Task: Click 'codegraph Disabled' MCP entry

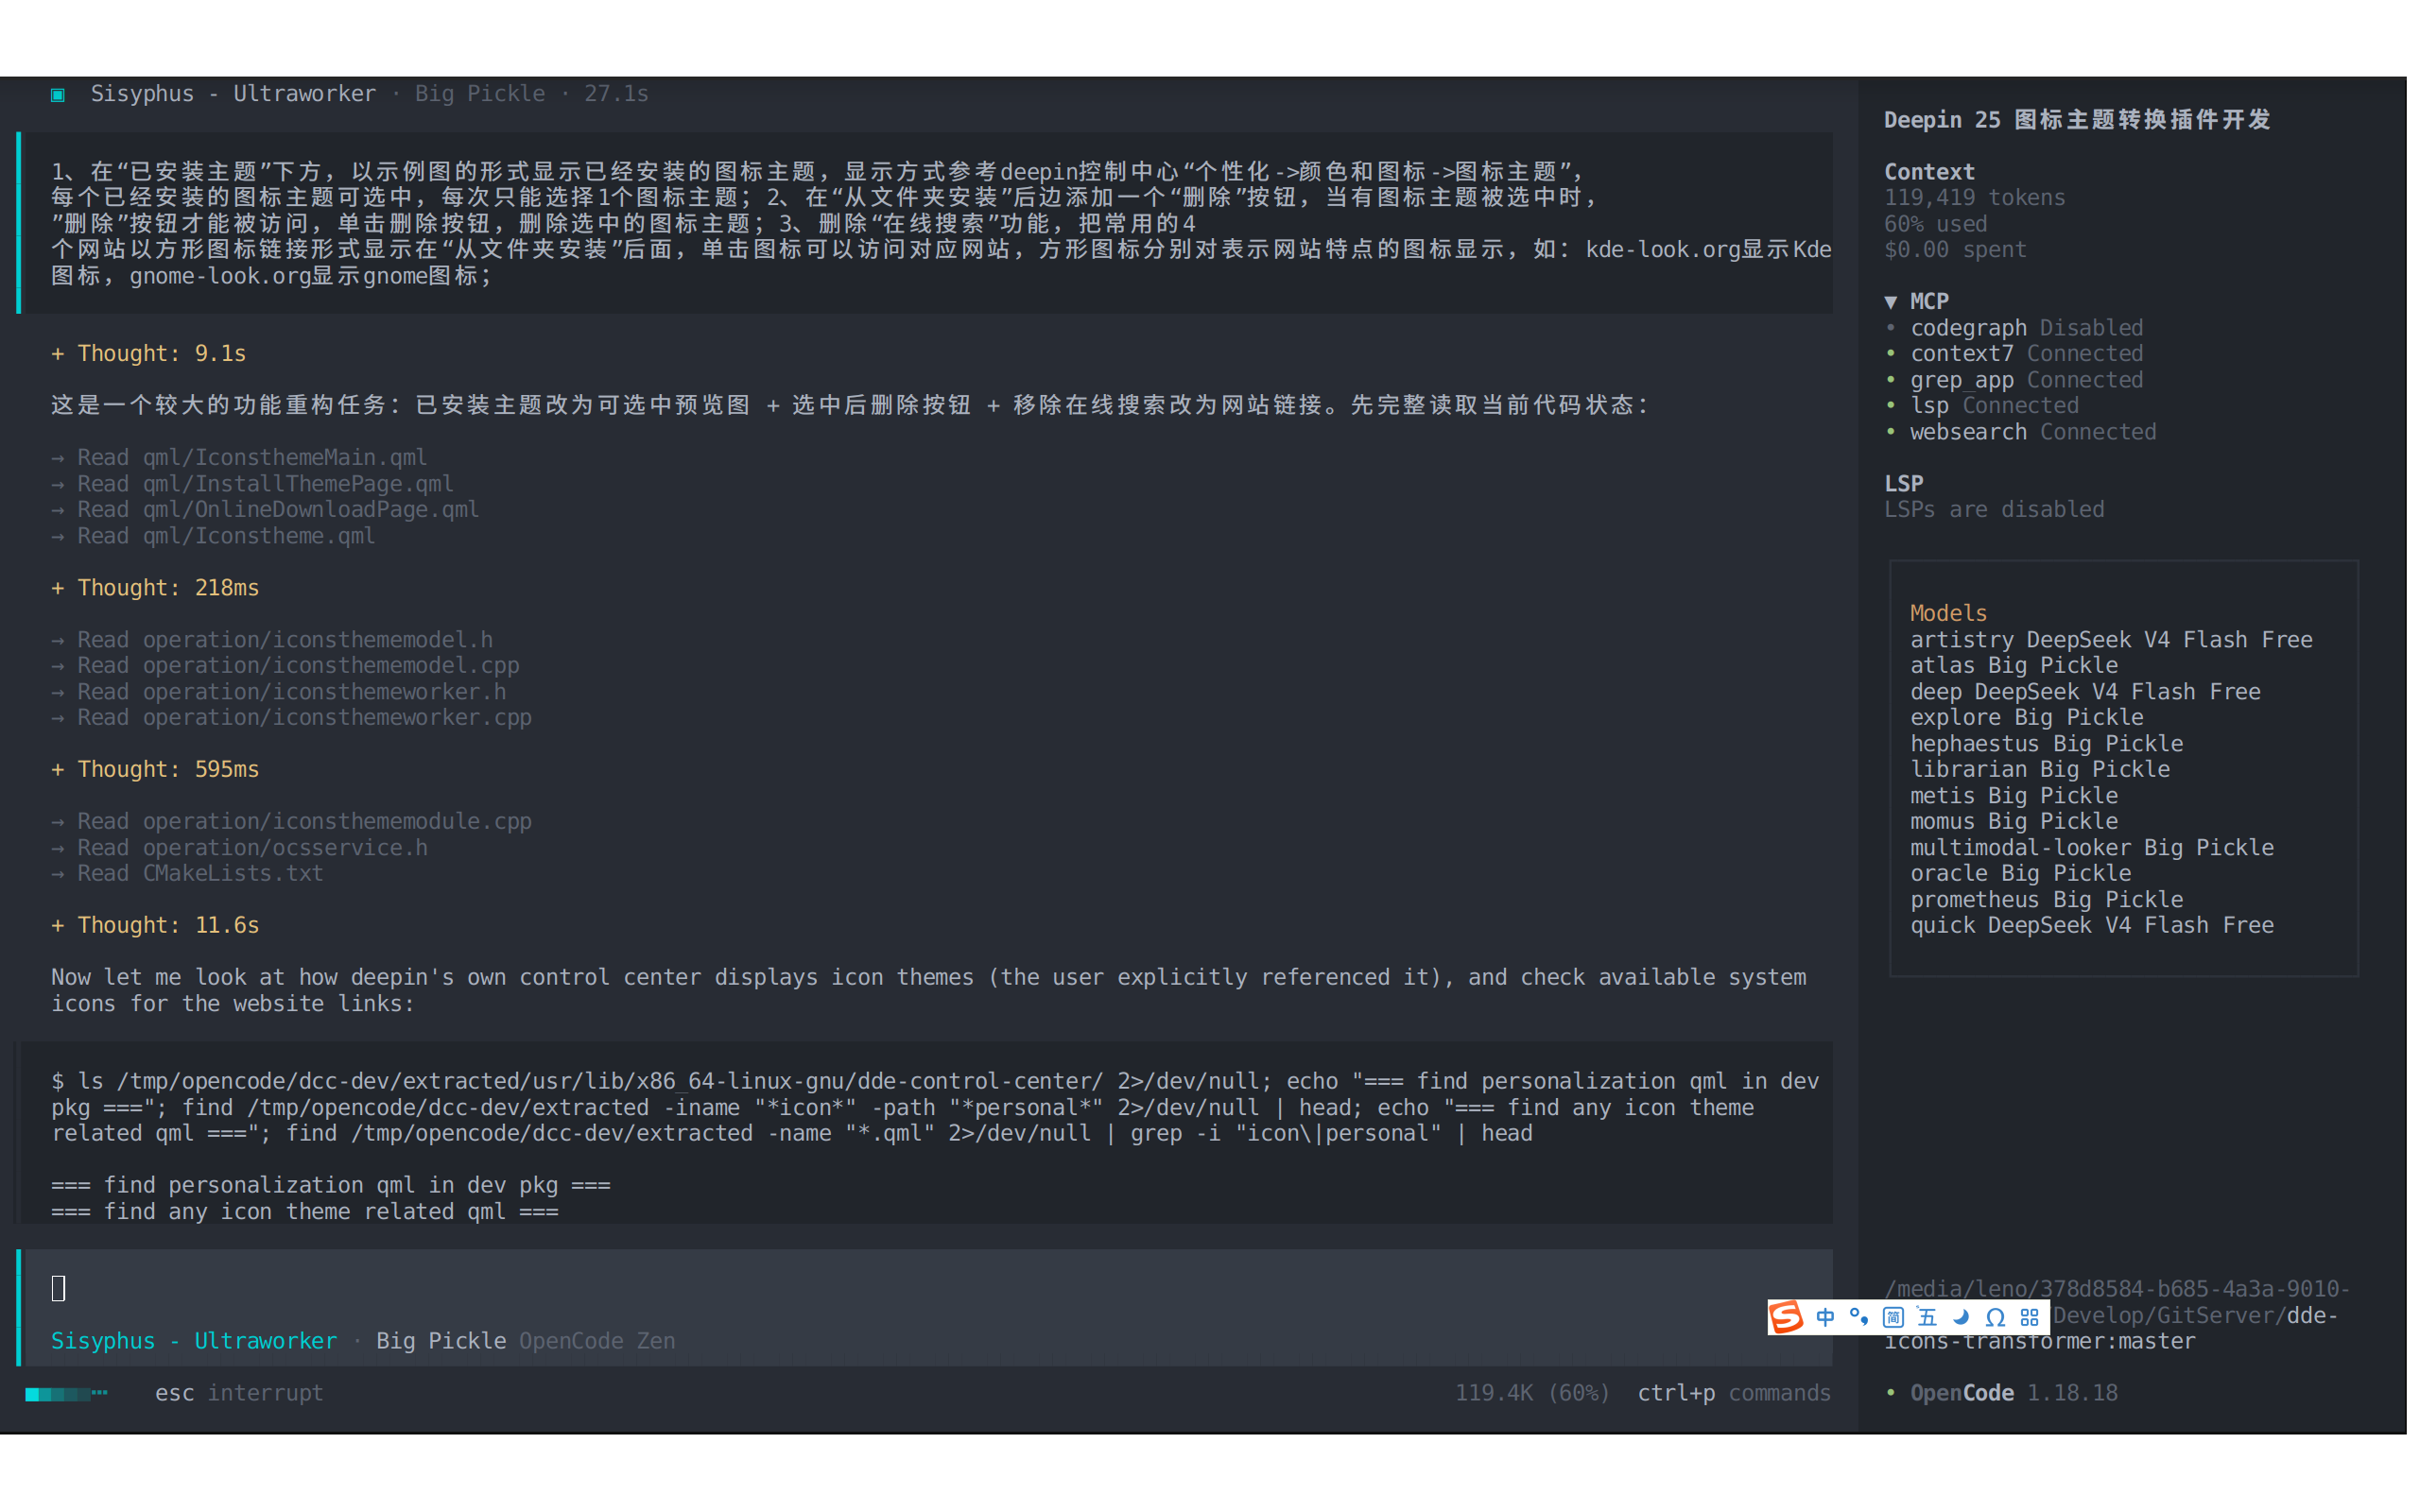Action: pyautogui.click(x=2014, y=327)
